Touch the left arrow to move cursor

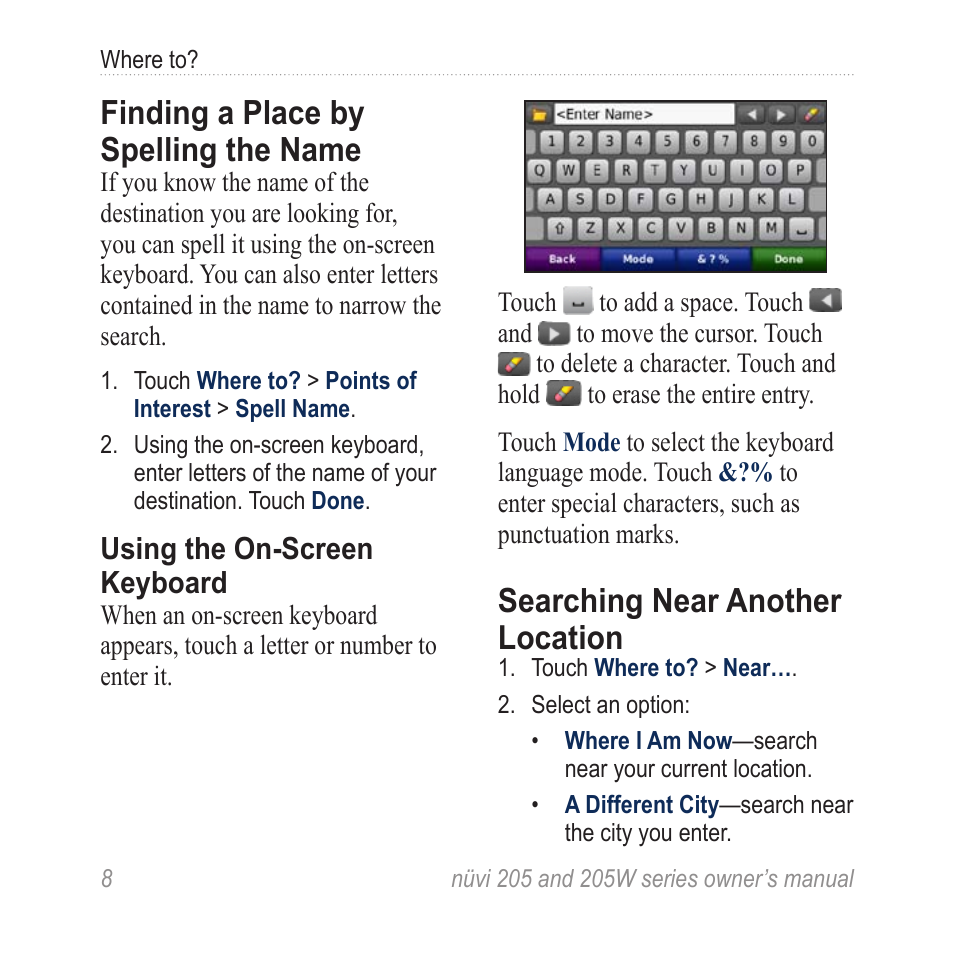(x=752, y=113)
